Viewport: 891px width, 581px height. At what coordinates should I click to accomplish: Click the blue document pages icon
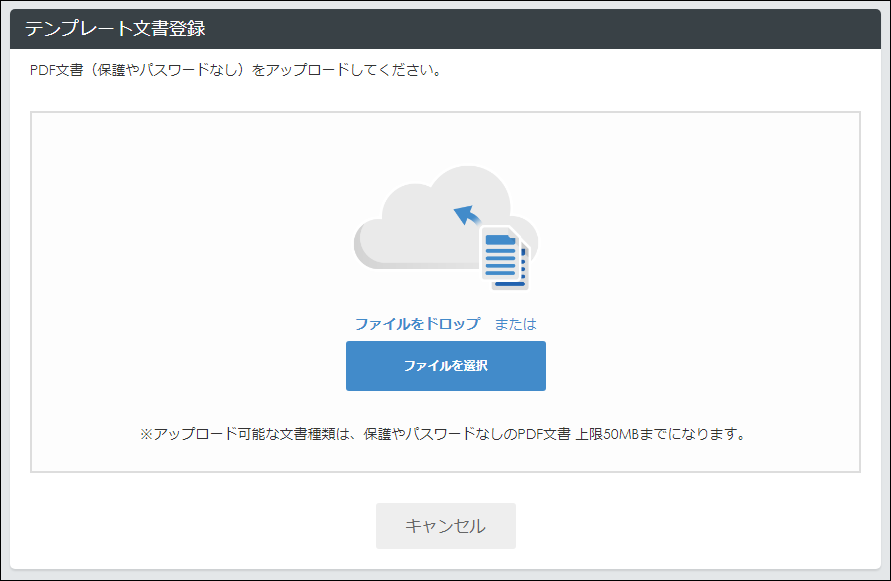[x=506, y=258]
